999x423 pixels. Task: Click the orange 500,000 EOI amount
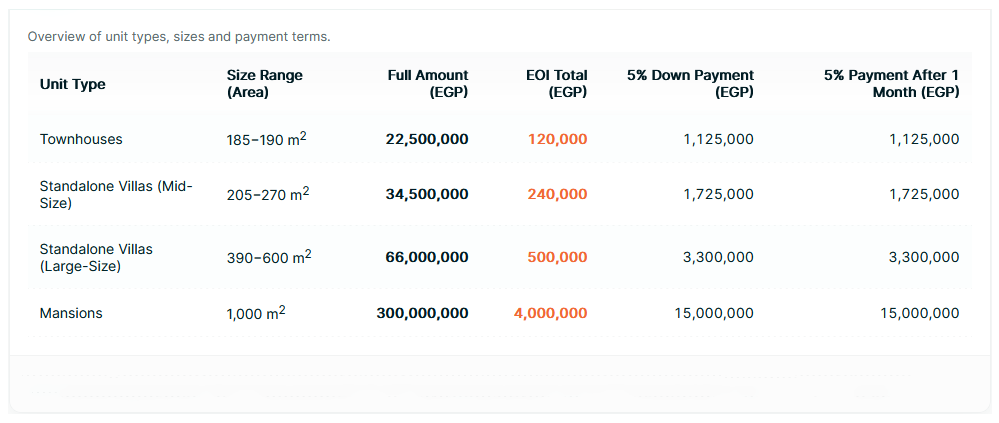tap(558, 257)
